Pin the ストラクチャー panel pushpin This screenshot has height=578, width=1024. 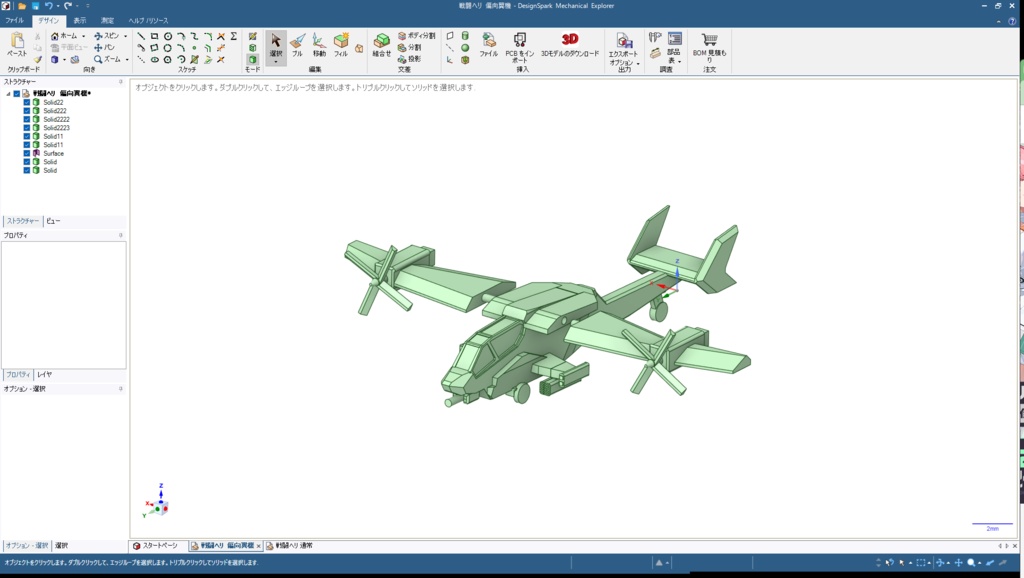[120, 82]
